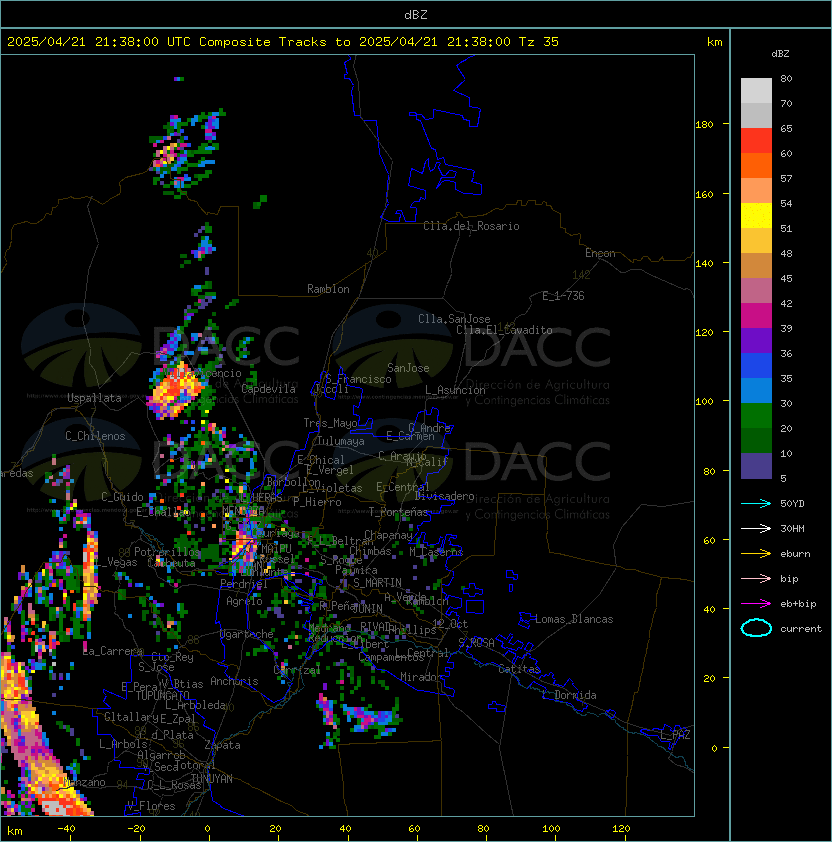Click the 'Divisadero' map label
The height and width of the screenshot is (842, 832).
click(445, 496)
